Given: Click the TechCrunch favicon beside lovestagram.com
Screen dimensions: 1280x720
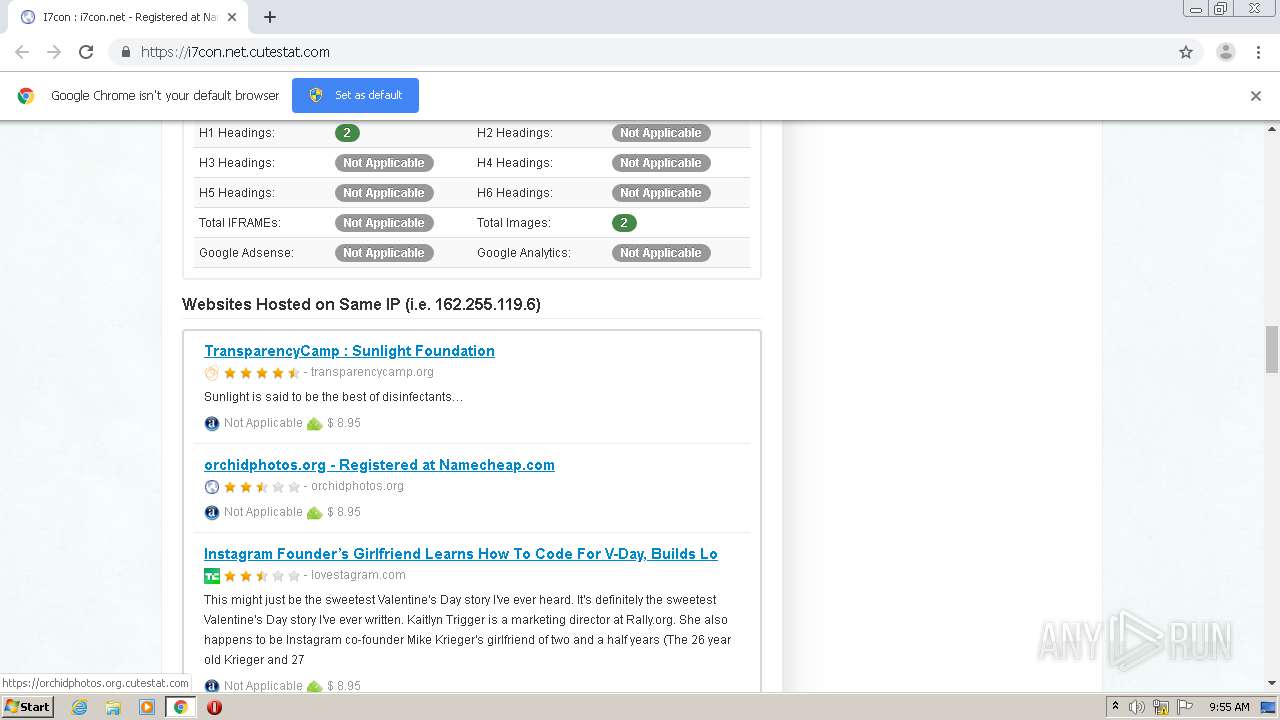Looking at the screenshot, I should tap(211, 576).
